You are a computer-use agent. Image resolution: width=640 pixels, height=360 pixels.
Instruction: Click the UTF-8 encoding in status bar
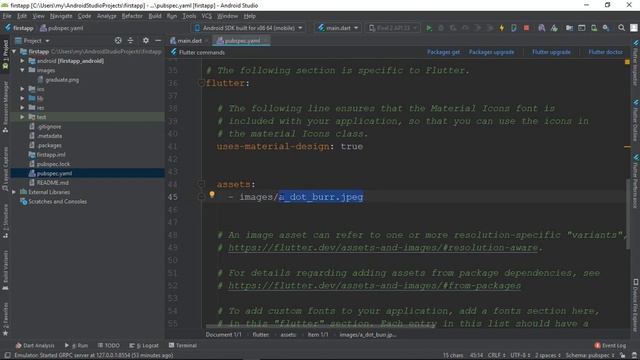(520, 355)
